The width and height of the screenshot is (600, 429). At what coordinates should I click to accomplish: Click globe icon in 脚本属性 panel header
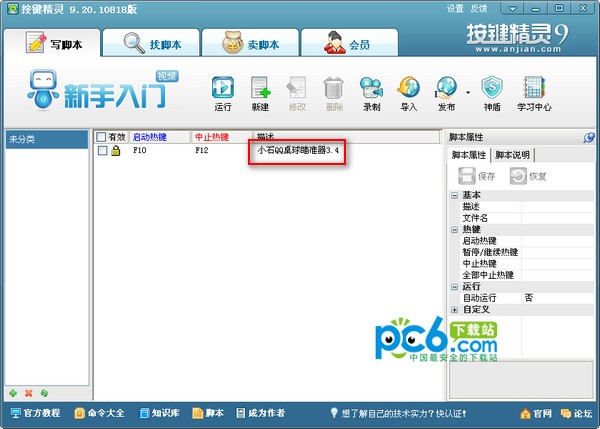tap(589, 137)
